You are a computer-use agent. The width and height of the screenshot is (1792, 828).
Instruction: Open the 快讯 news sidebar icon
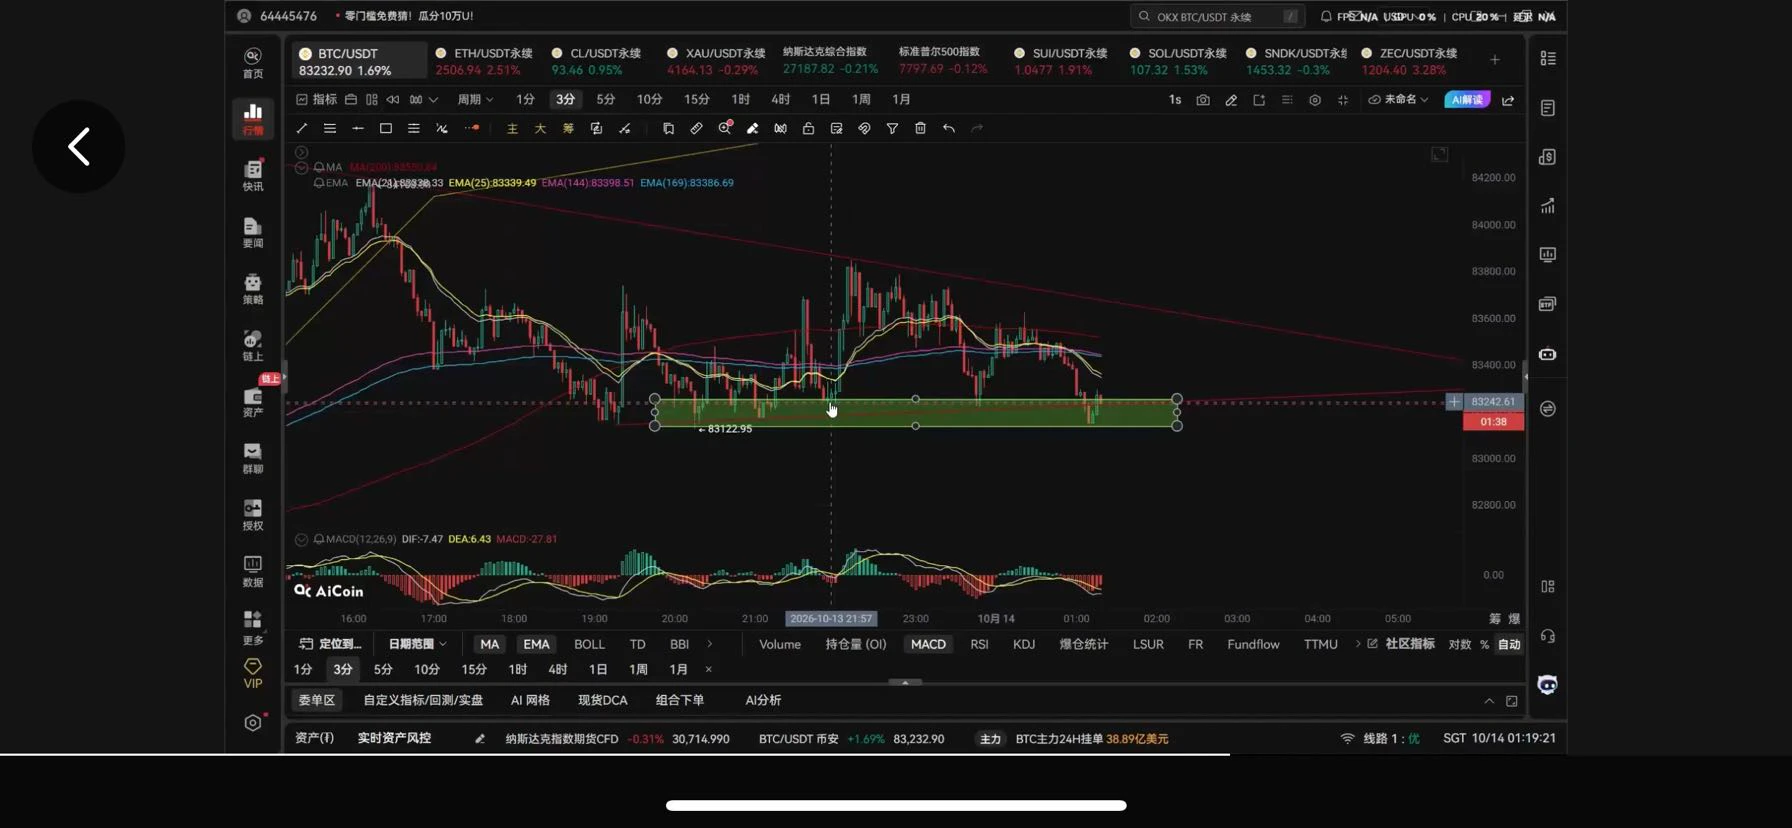(x=253, y=175)
